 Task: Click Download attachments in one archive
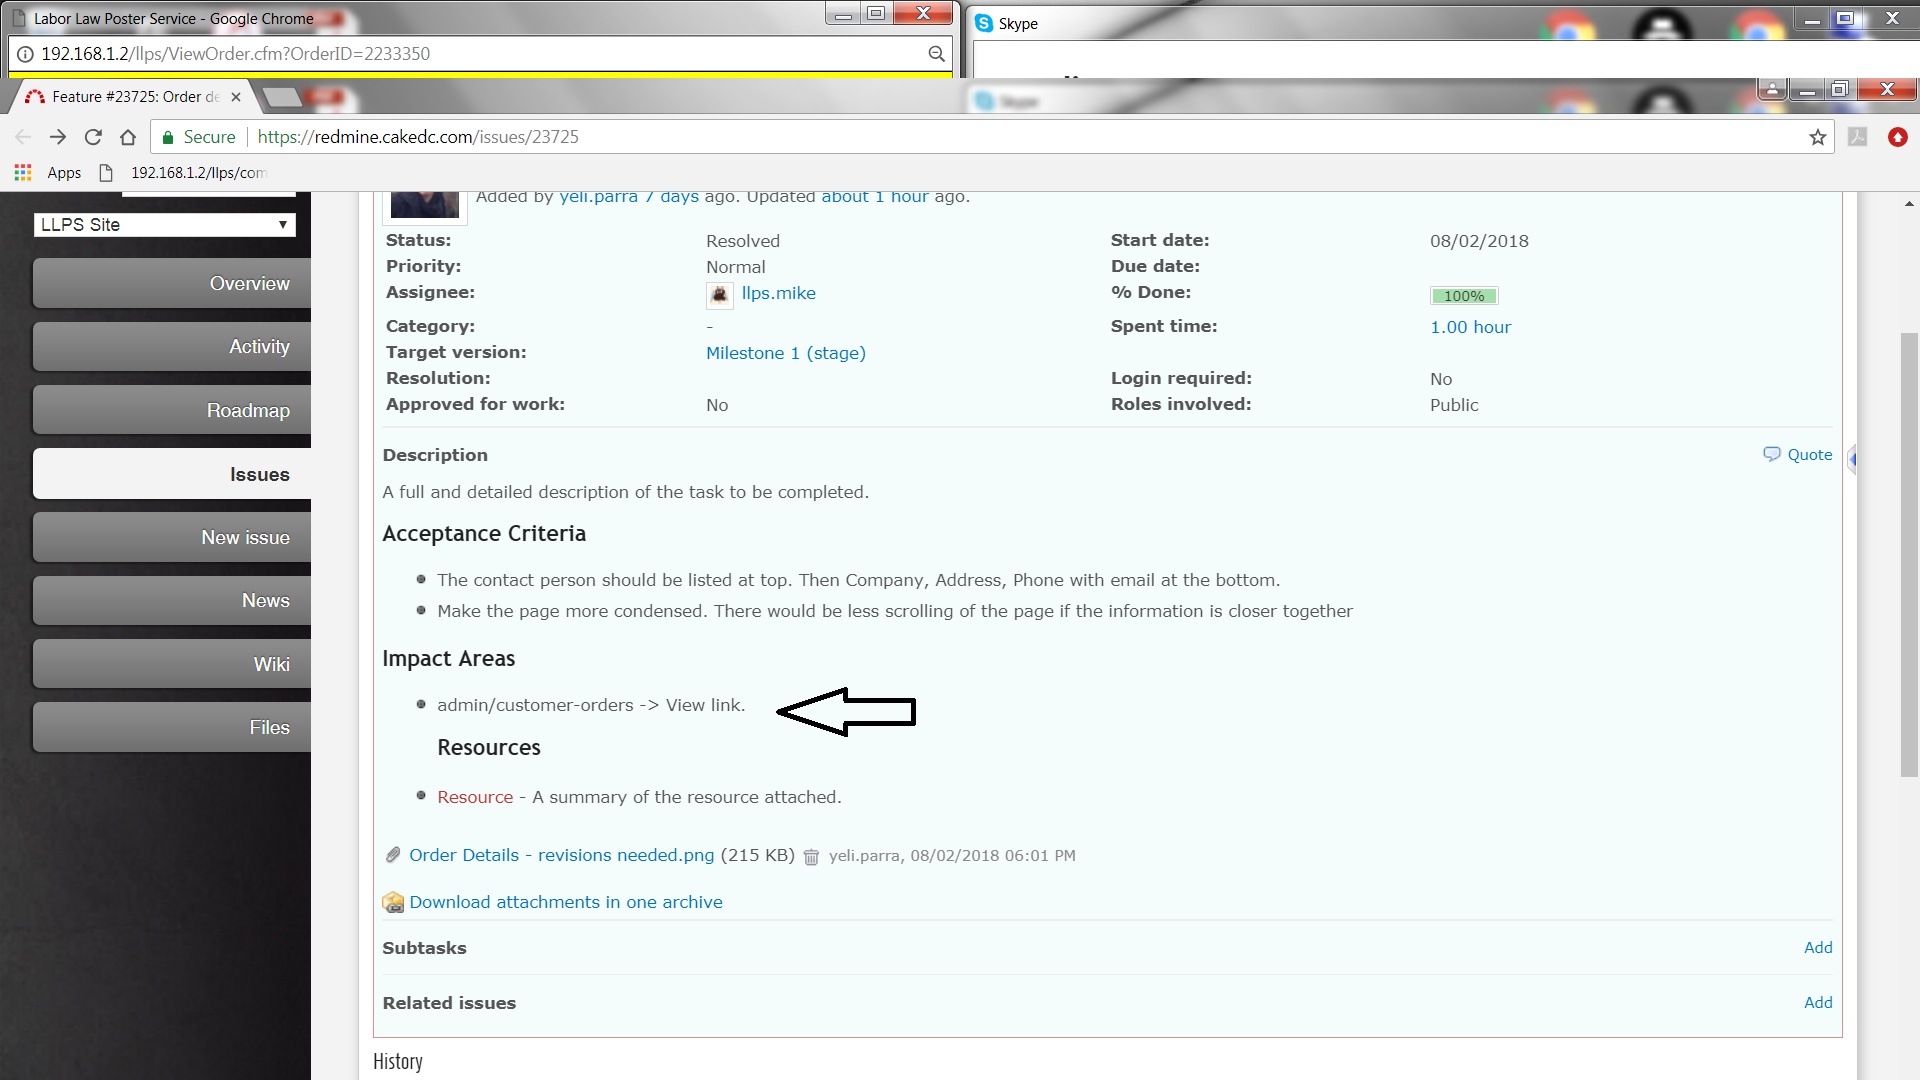(565, 902)
